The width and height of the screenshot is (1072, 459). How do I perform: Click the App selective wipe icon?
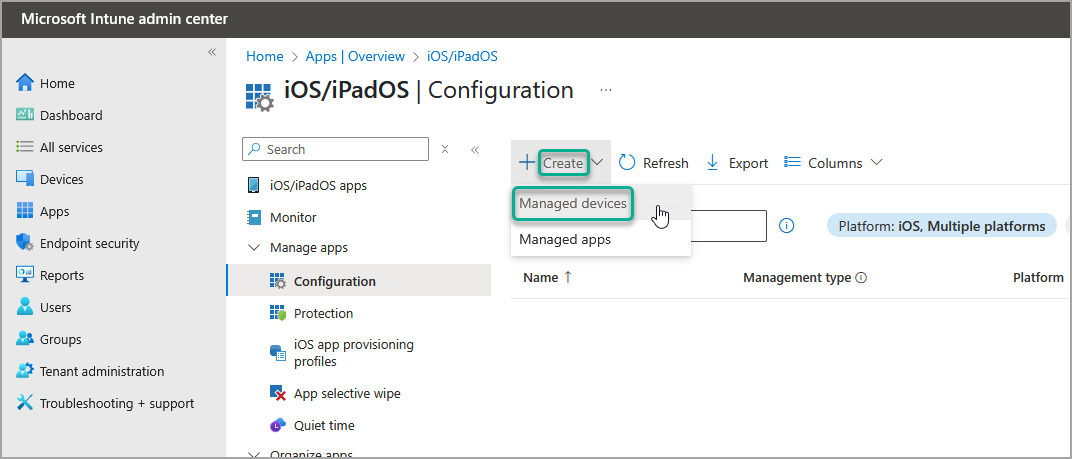[x=278, y=393]
